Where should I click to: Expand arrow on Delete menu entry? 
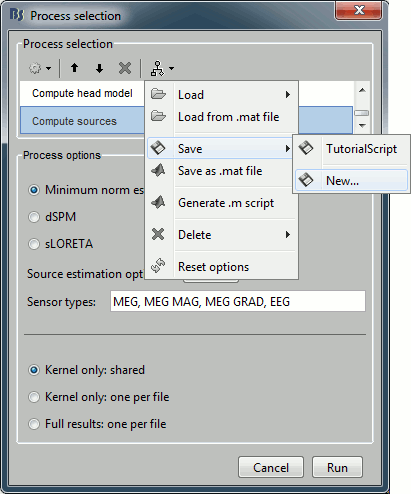[x=288, y=235]
